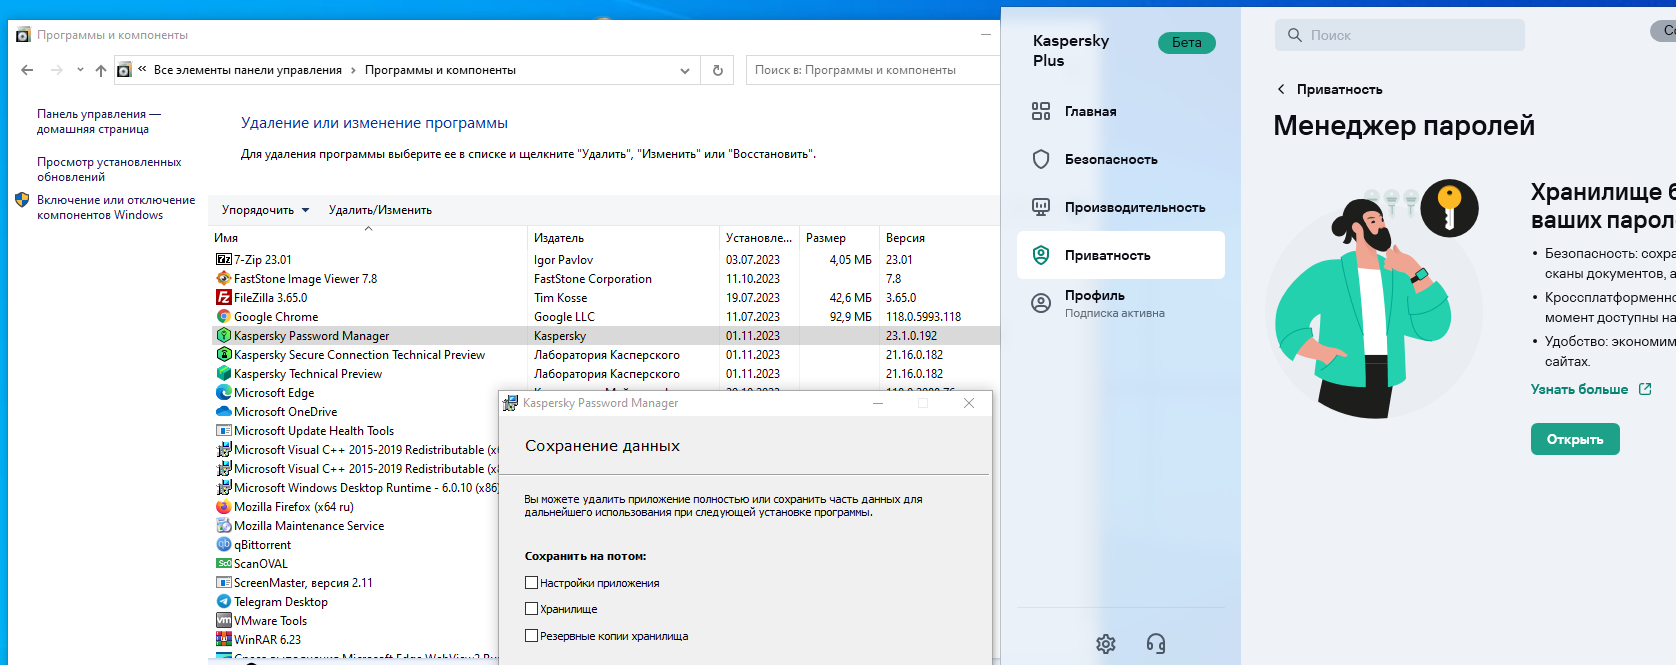Click the ScanOVAL icon in list
The height and width of the screenshot is (665, 1676).
(x=224, y=564)
